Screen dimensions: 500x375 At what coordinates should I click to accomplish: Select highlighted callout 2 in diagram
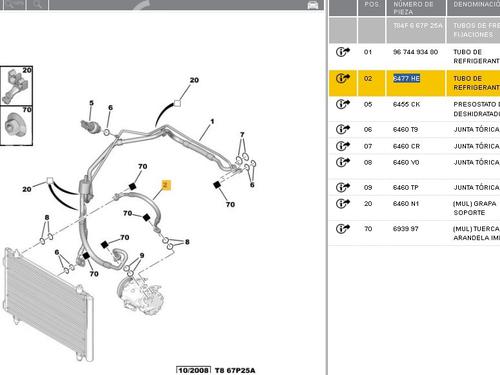[166, 185]
